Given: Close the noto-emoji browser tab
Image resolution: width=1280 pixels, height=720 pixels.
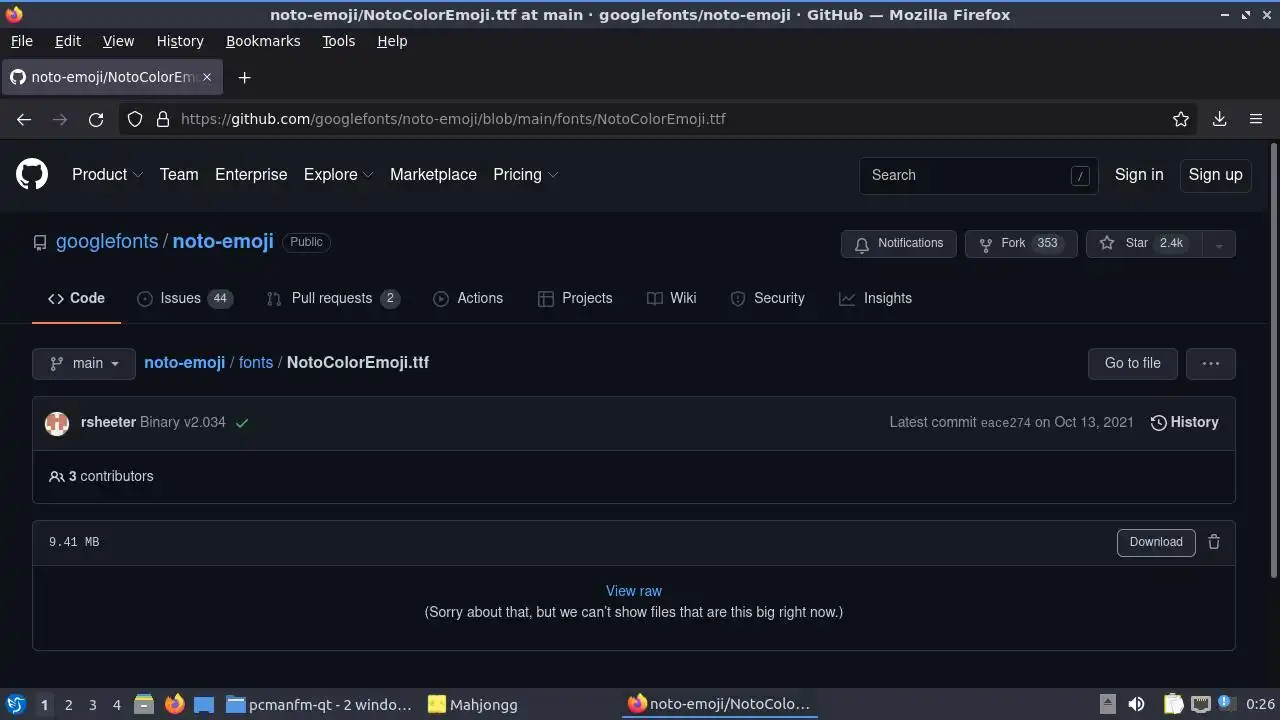Looking at the screenshot, I should coord(207,77).
